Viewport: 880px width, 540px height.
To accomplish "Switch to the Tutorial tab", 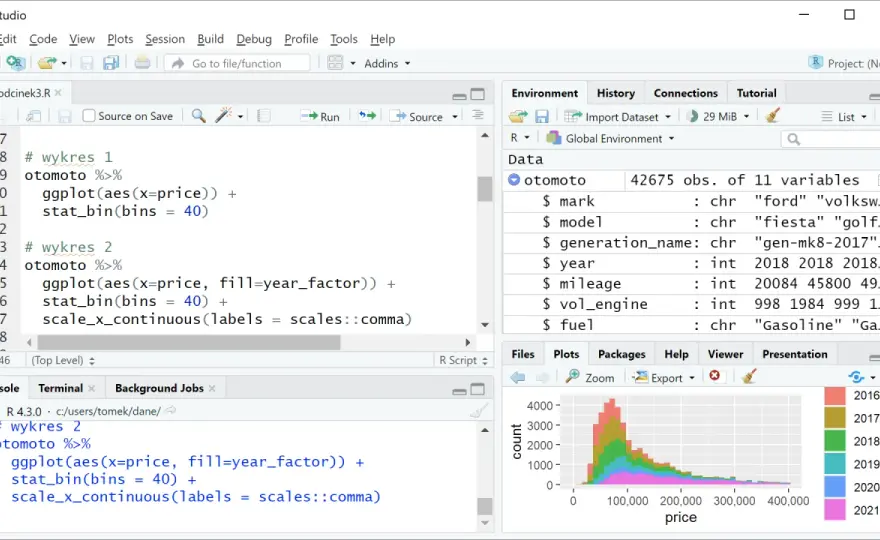I will [x=756, y=93].
